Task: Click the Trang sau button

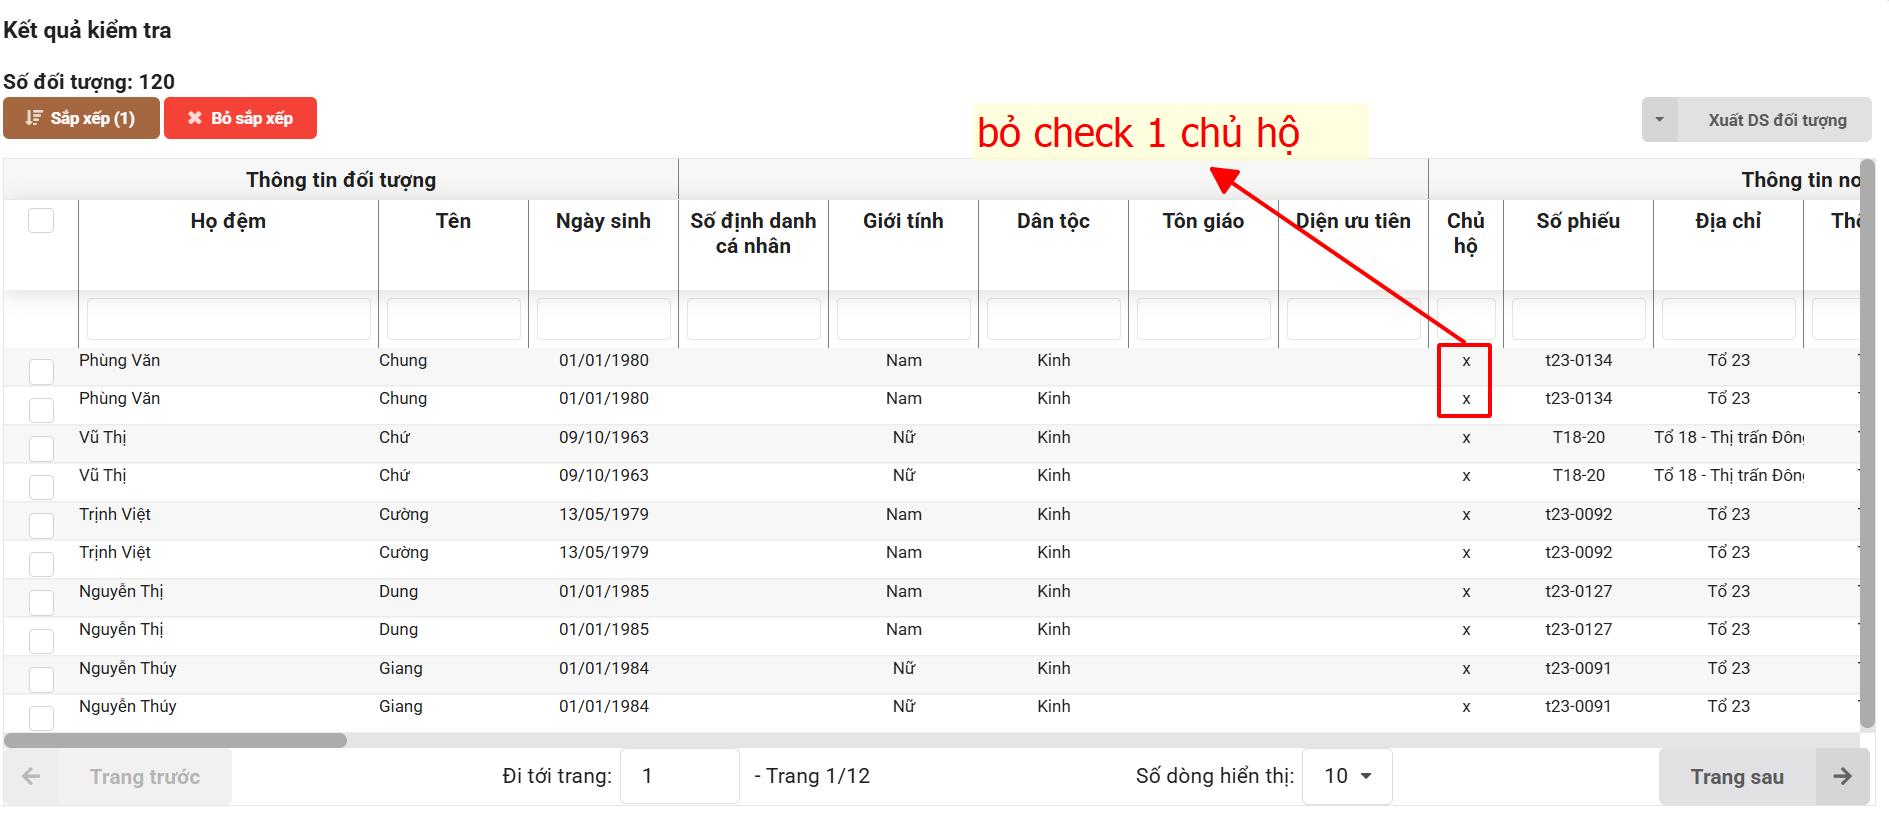Action: [x=1737, y=777]
